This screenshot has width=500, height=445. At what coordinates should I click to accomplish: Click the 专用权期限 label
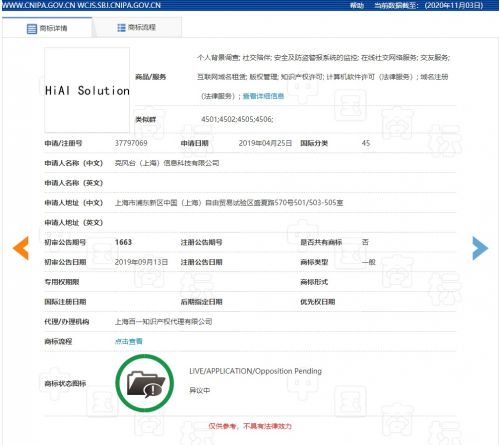pos(62,282)
